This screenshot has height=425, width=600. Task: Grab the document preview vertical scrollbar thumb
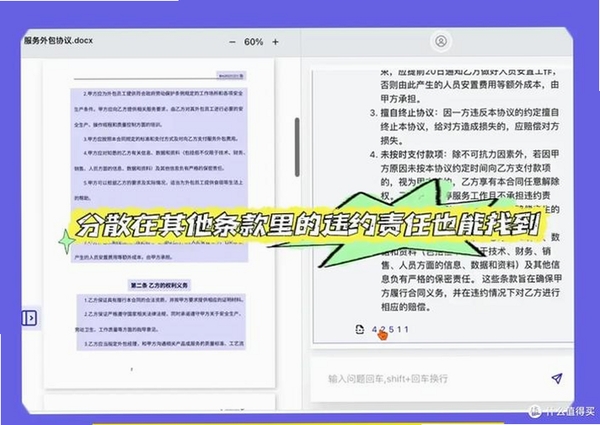tap(297, 147)
